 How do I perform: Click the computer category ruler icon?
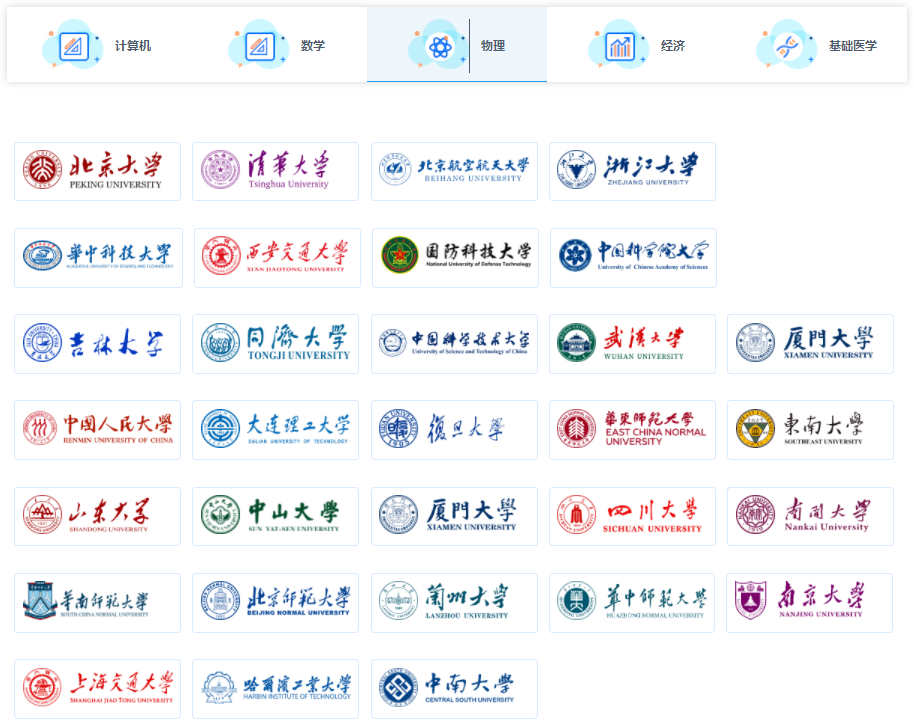pos(73,47)
